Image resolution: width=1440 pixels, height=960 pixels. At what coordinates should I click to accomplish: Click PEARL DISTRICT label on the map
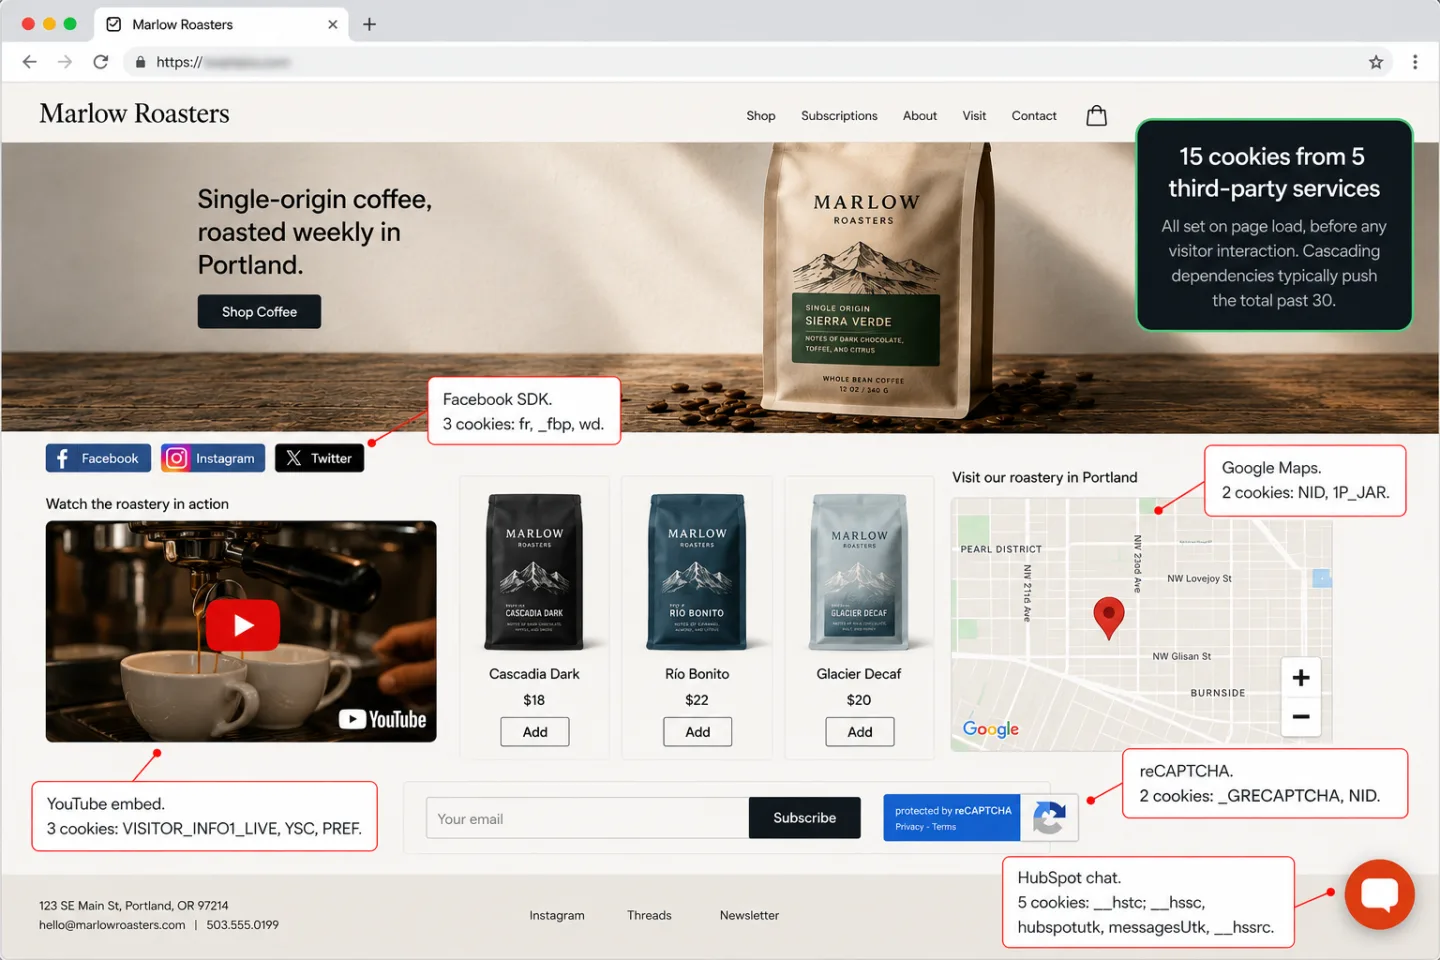1001,549
